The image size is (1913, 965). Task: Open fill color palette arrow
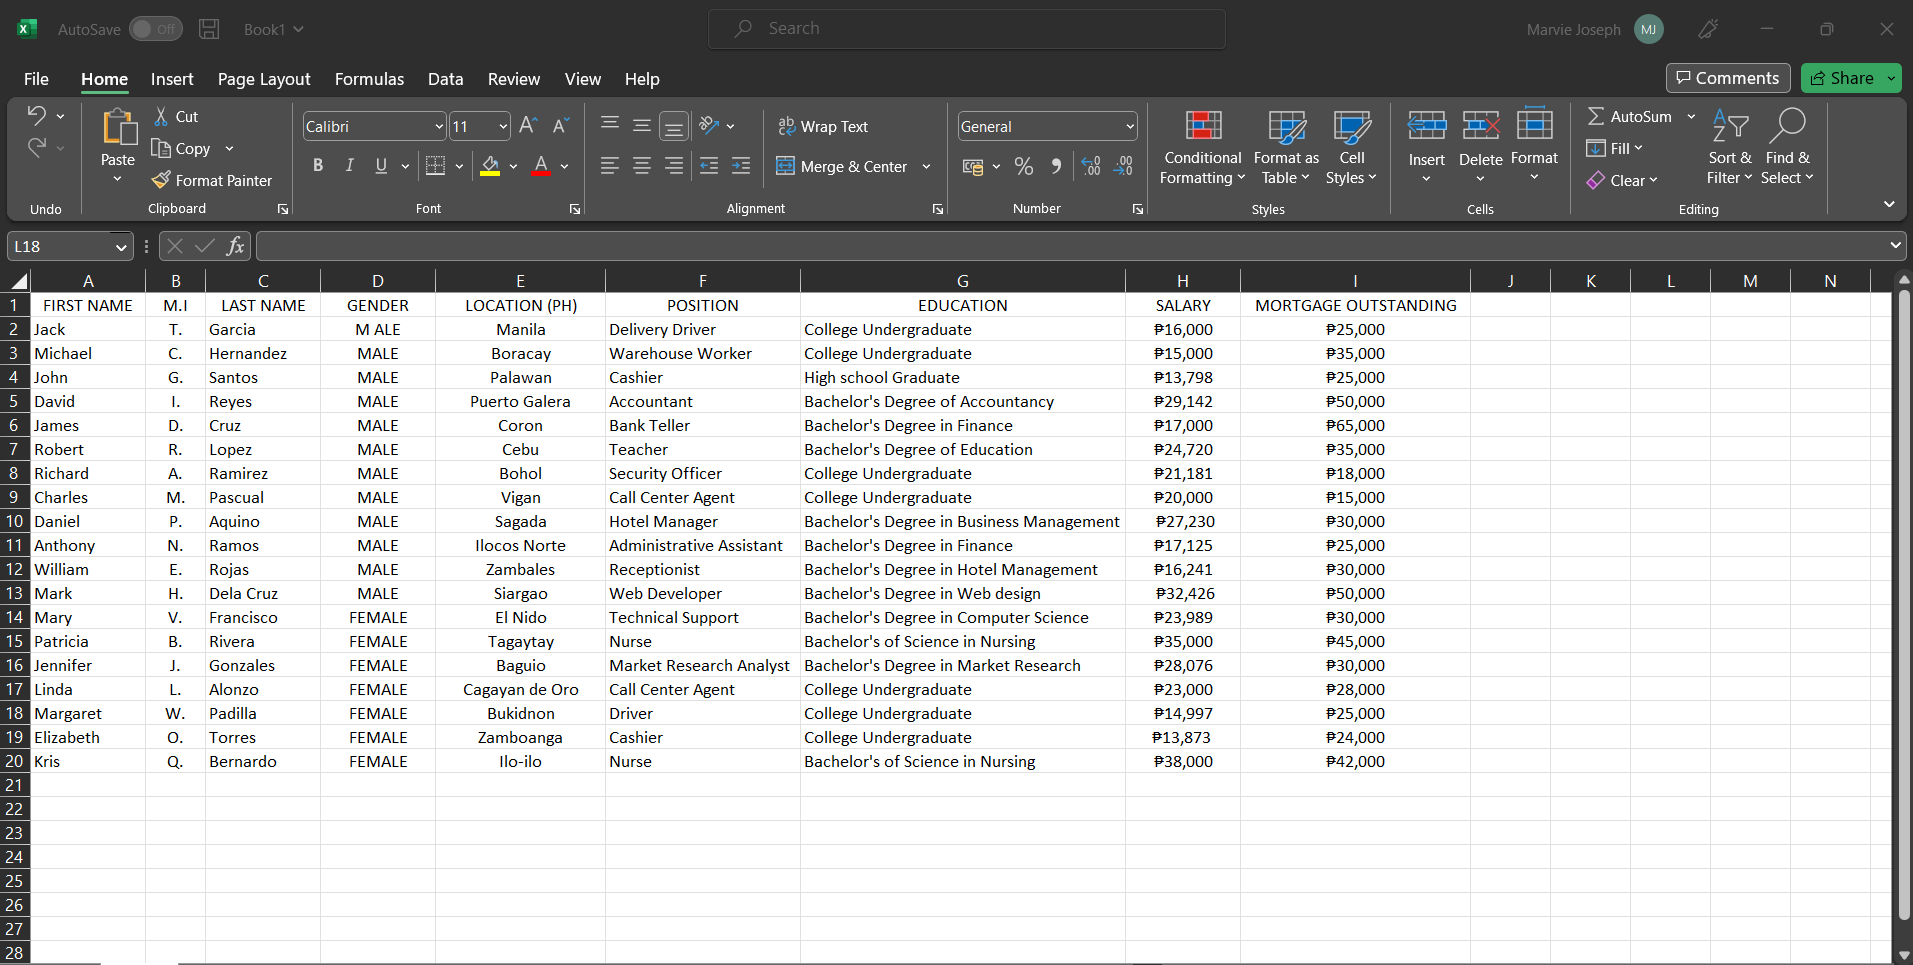513,167
